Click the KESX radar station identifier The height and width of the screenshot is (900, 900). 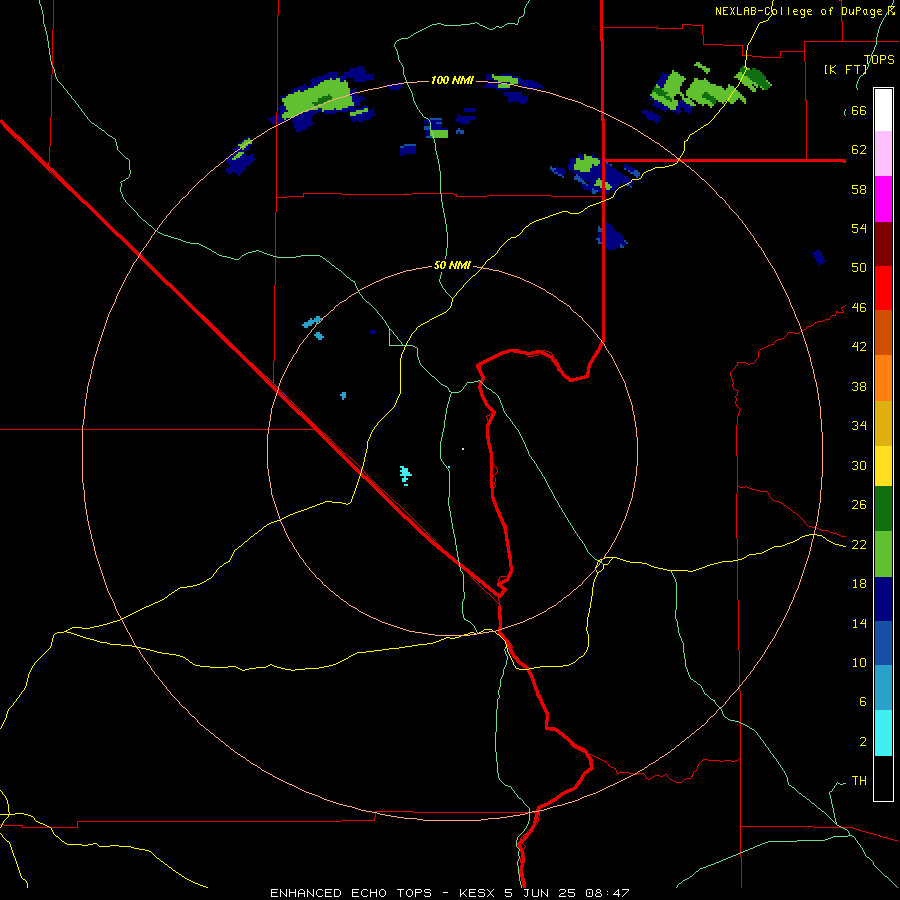point(478,893)
